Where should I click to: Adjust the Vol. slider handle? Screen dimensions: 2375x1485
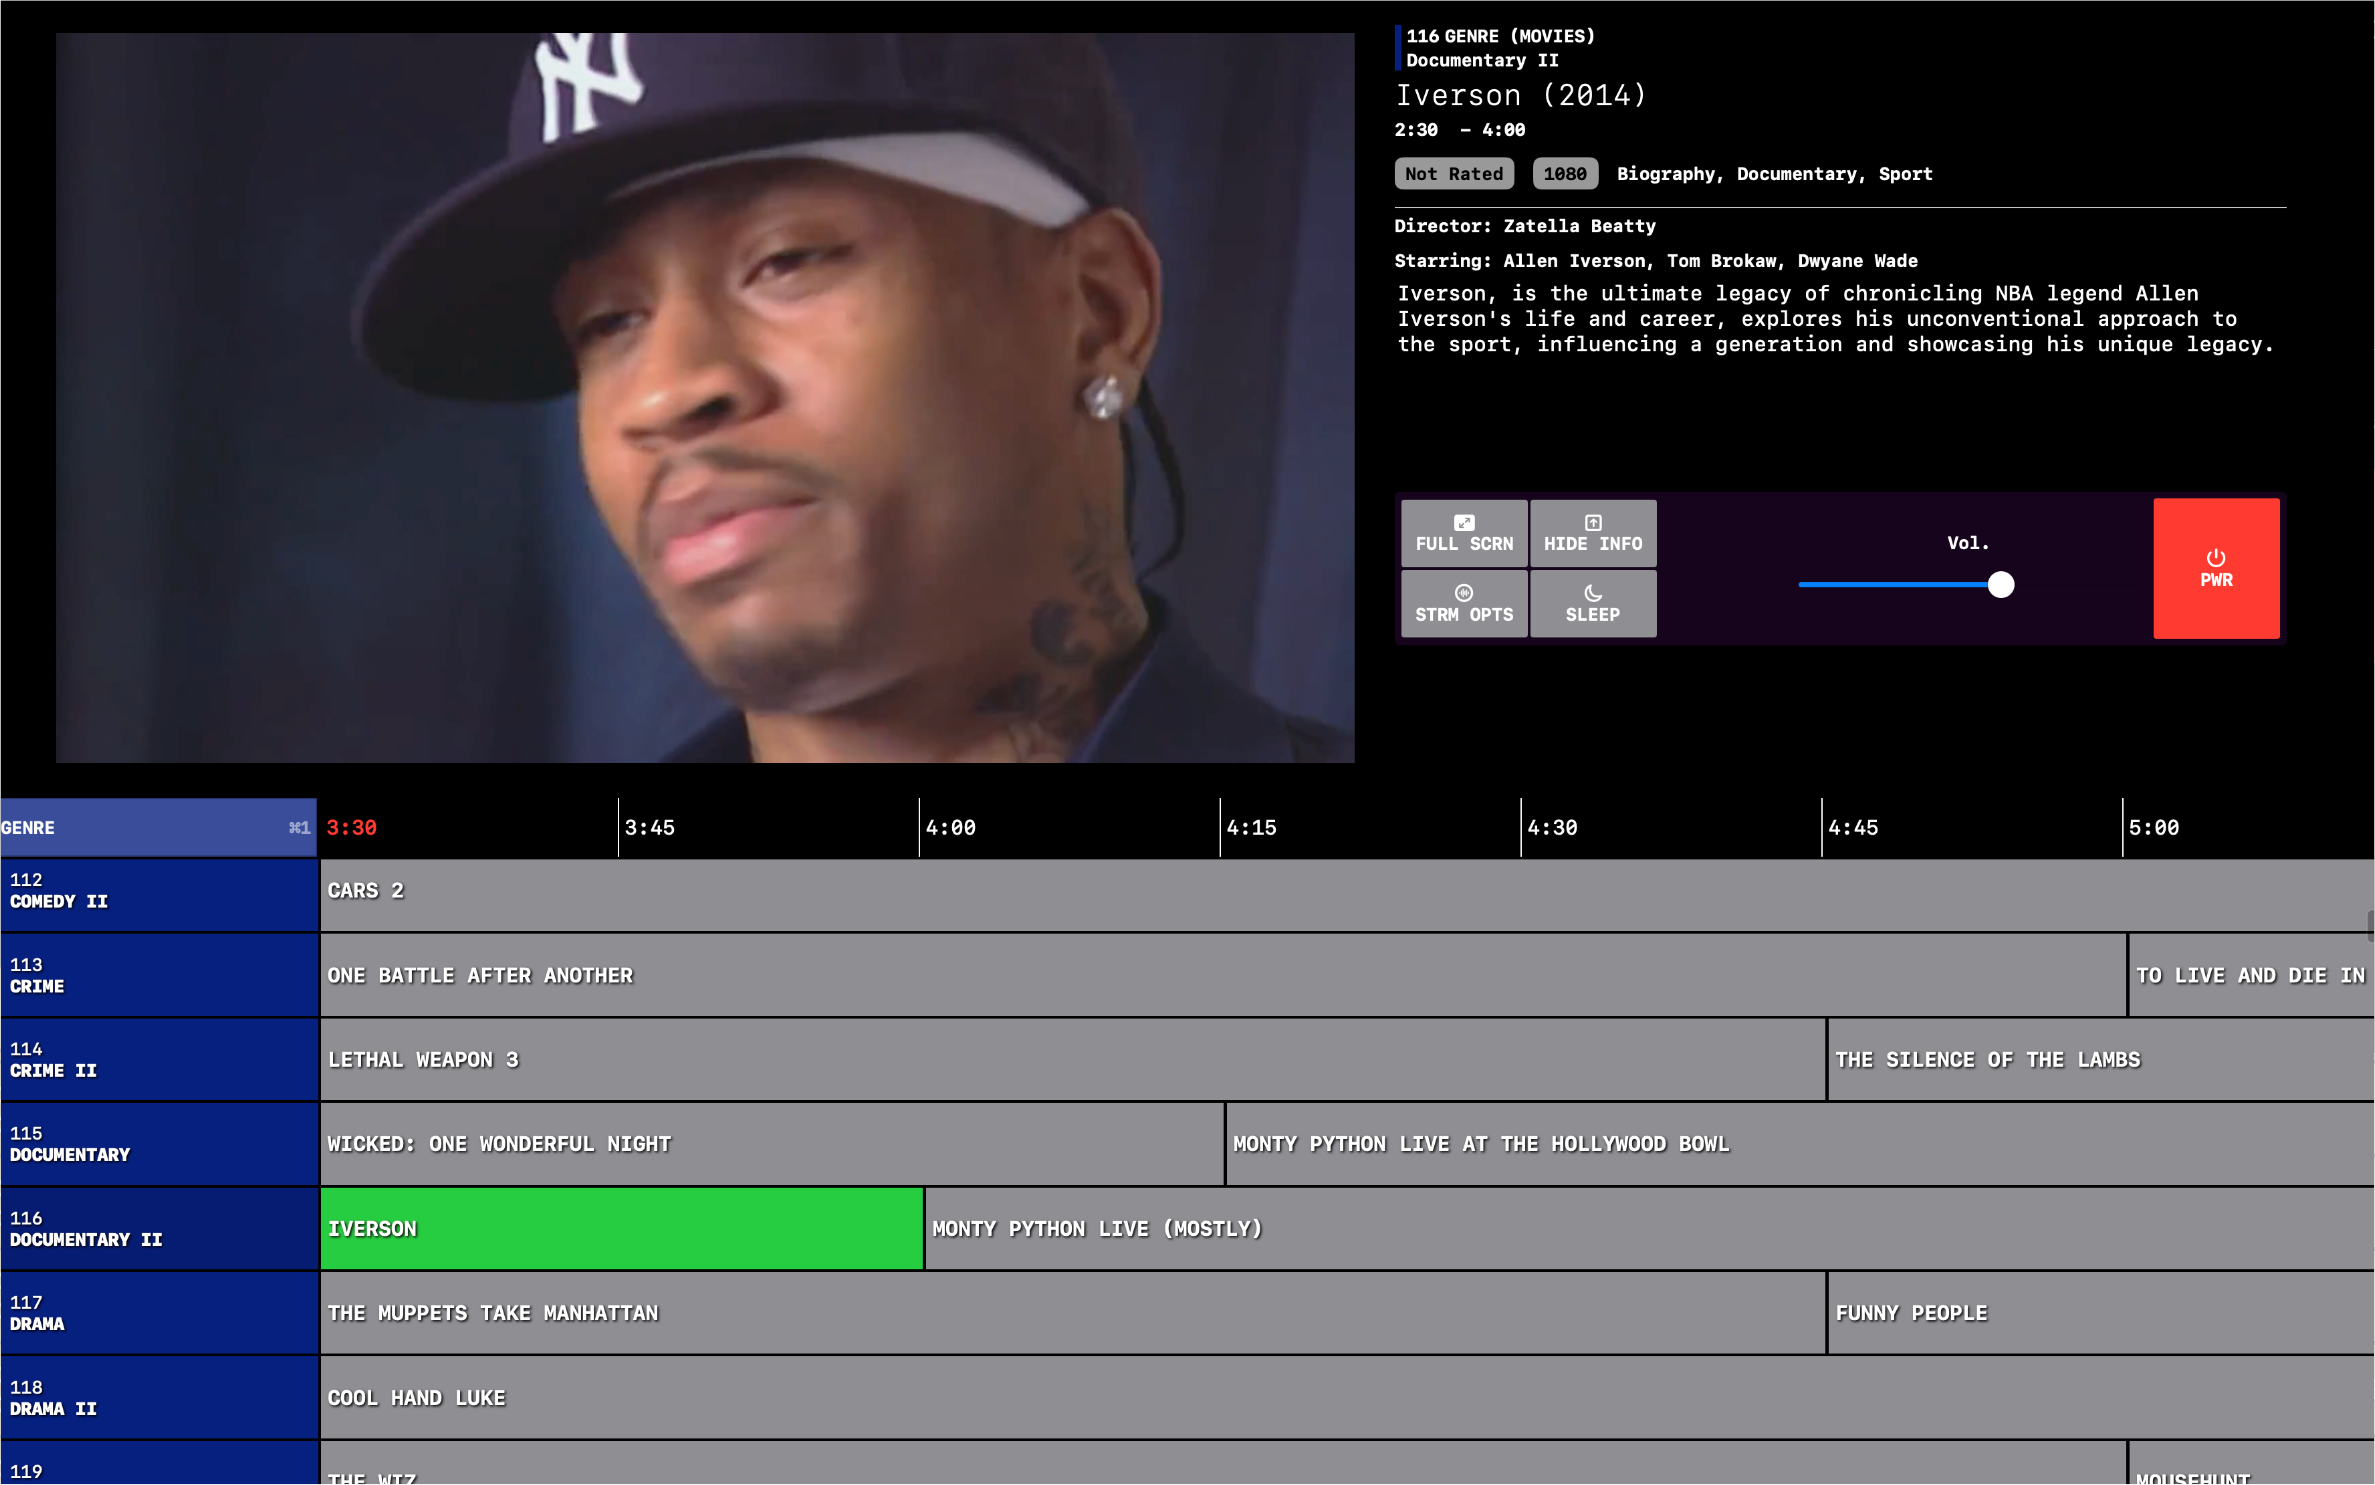pos(2001,585)
